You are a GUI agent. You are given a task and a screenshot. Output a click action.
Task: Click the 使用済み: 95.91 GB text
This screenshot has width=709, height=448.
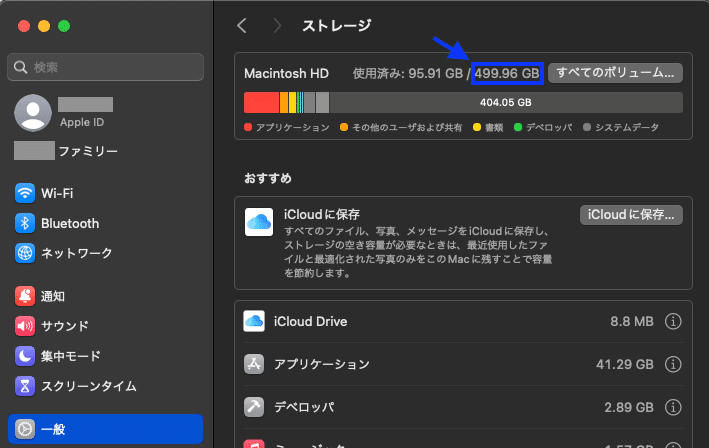408,73
